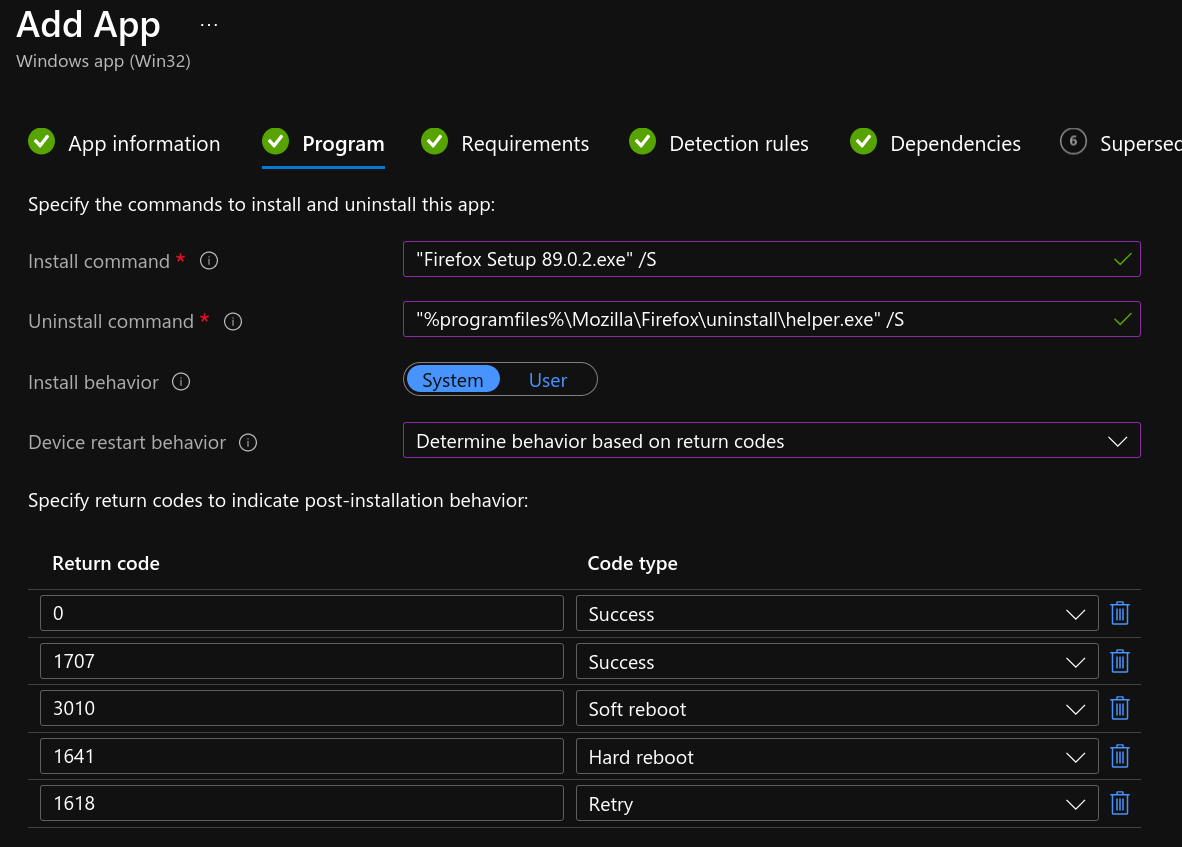Click the green checkmark on Requirements step
Viewport: 1182px width, 847px height.
tap(434, 142)
